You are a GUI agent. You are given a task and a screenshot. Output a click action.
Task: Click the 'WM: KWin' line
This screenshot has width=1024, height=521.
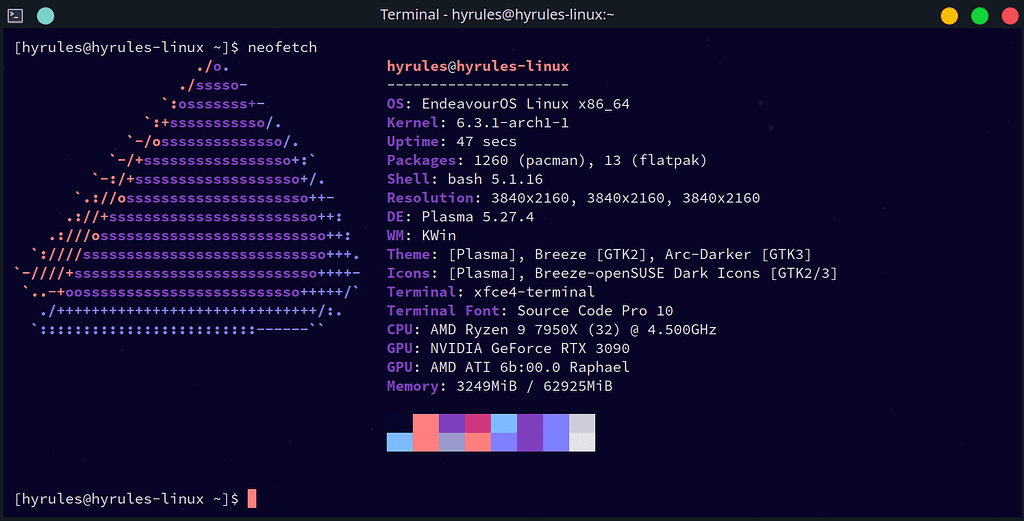[421, 236]
